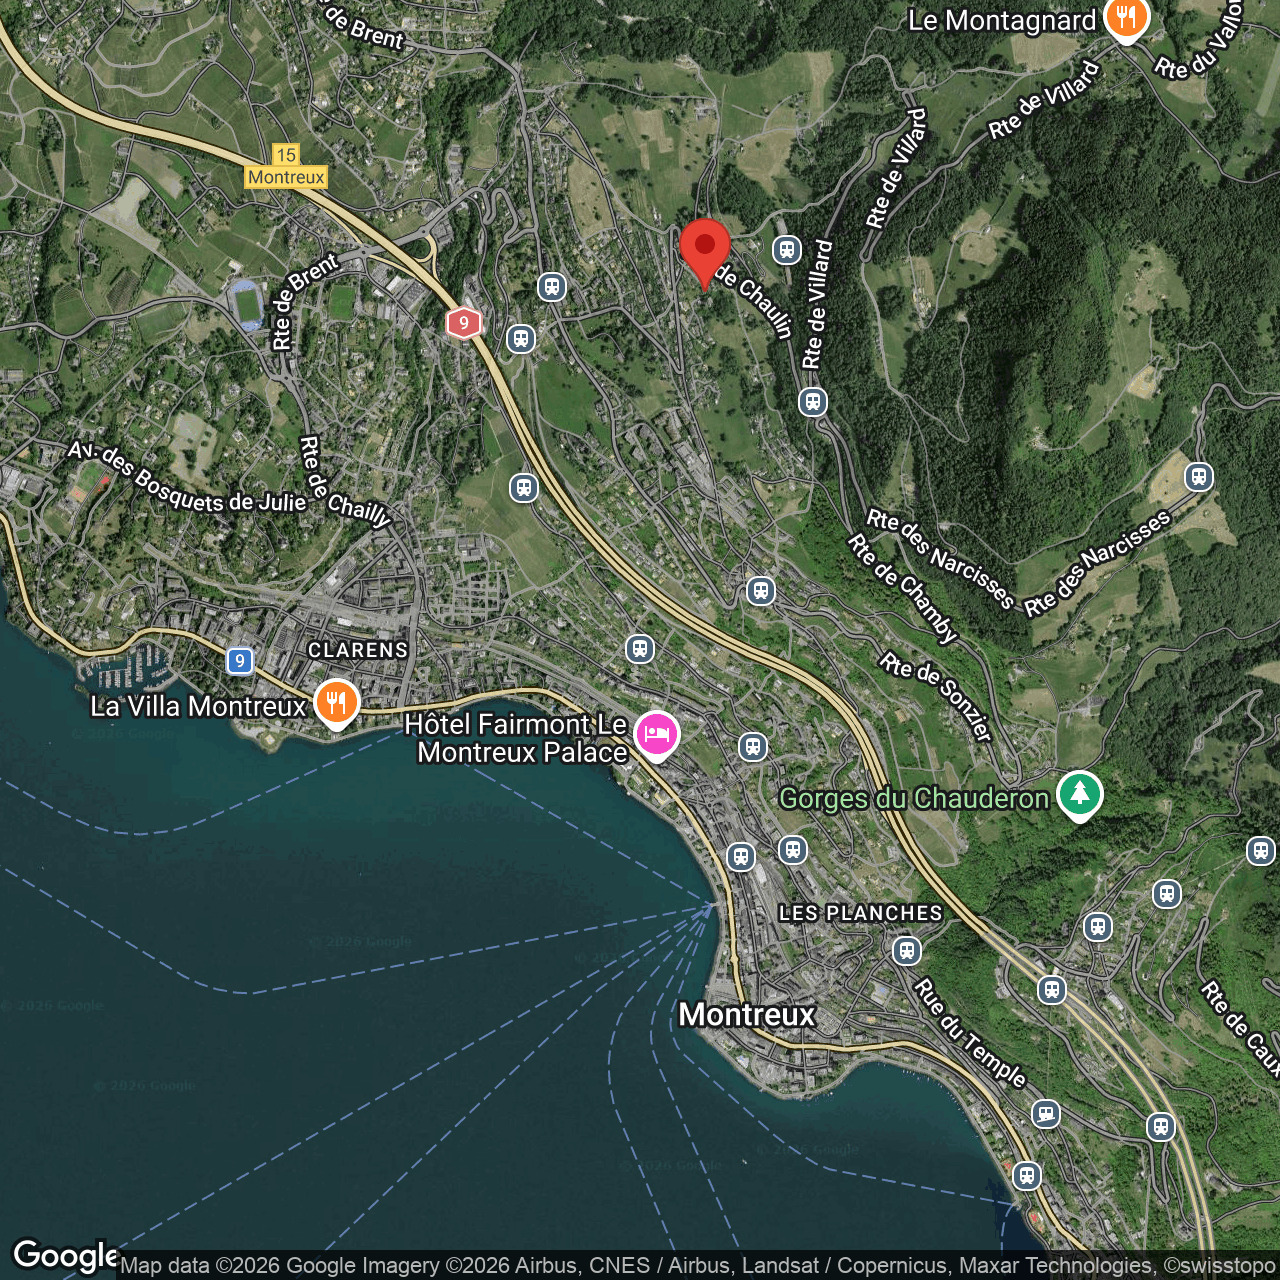The height and width of the screenshot is (1280, 1280).
Task: Open the 'Gorges du Chauderon' label
Action: (x=914, y=798)
